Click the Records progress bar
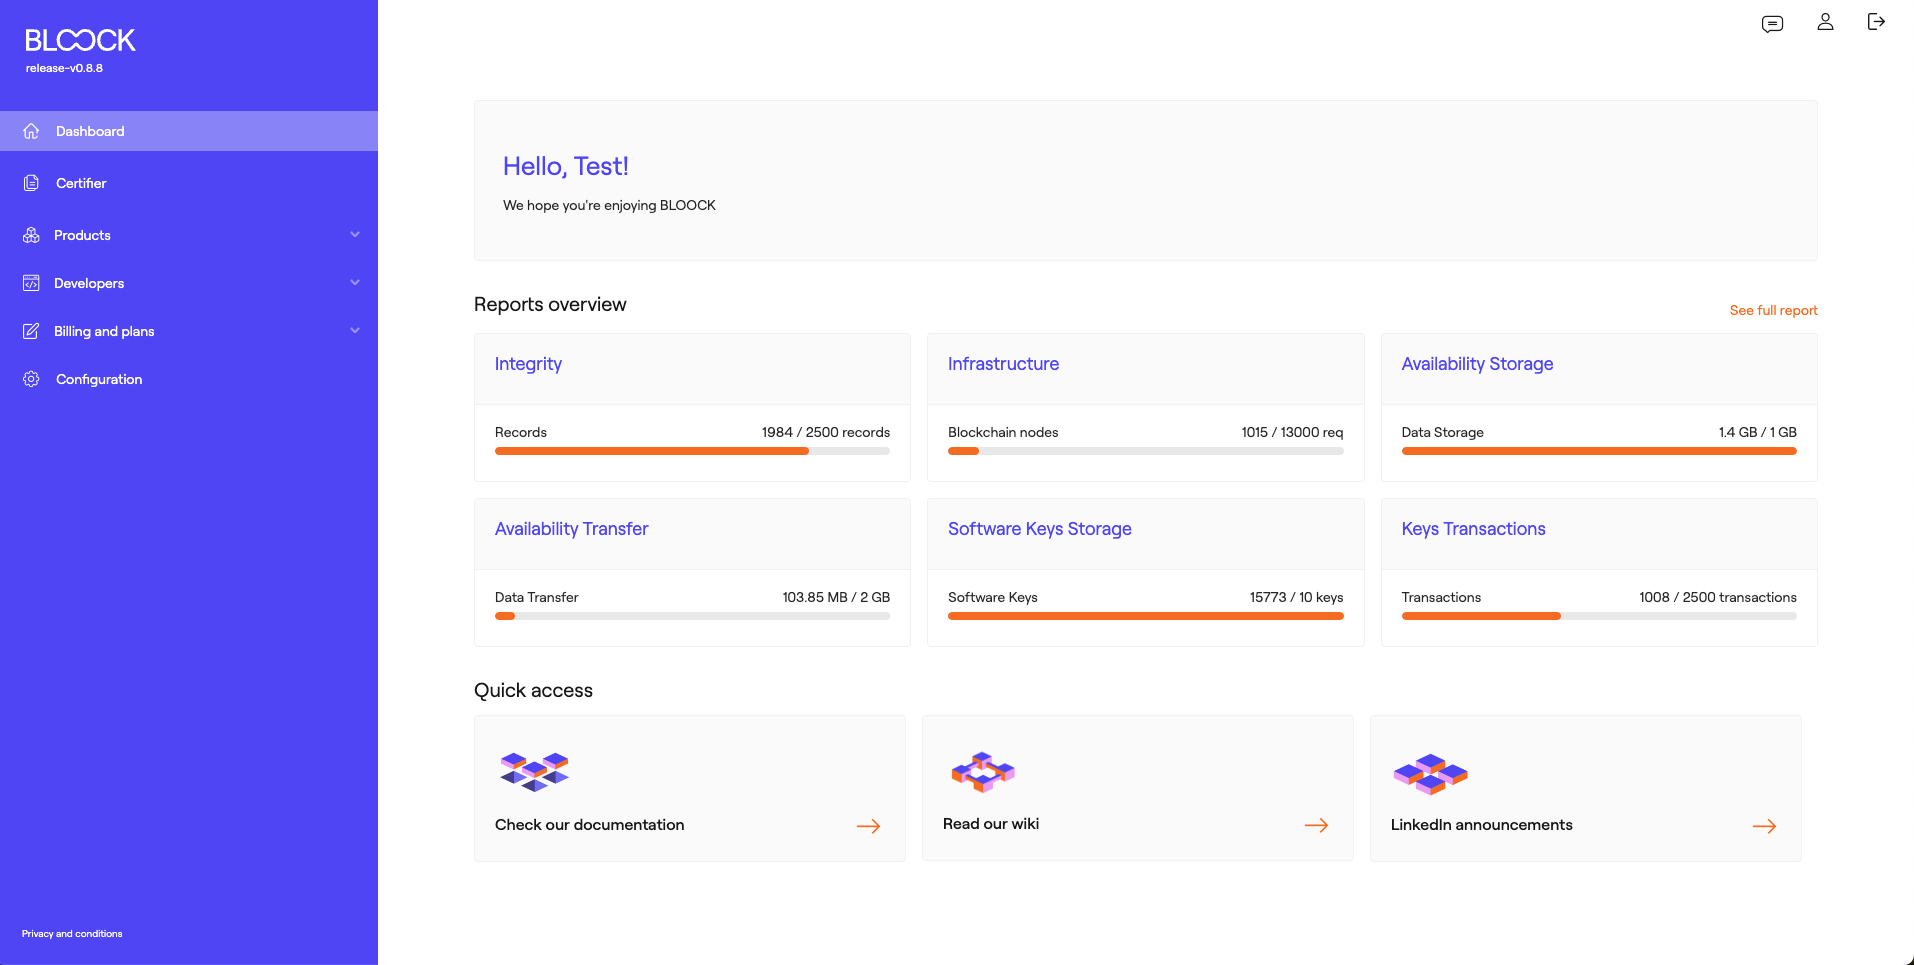This screenshot has height=965, width=1914. [692, 451]
